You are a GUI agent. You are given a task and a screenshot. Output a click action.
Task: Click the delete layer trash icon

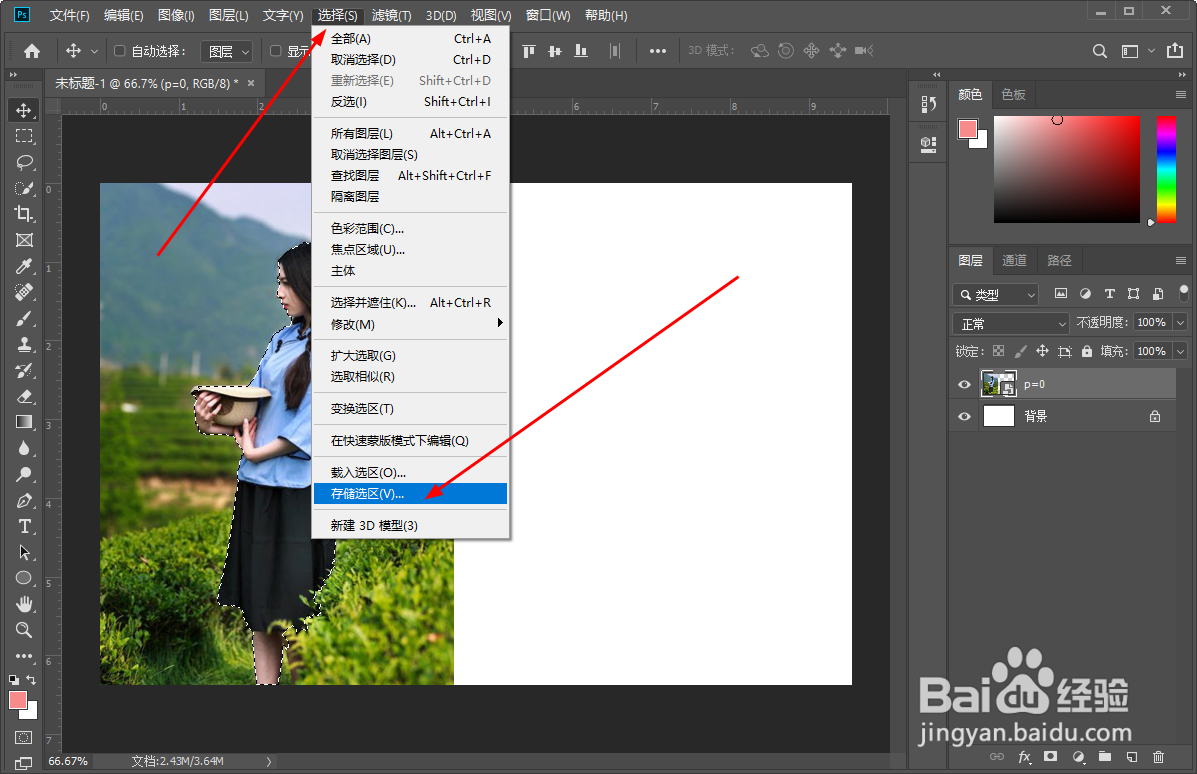pos(1158,757)
